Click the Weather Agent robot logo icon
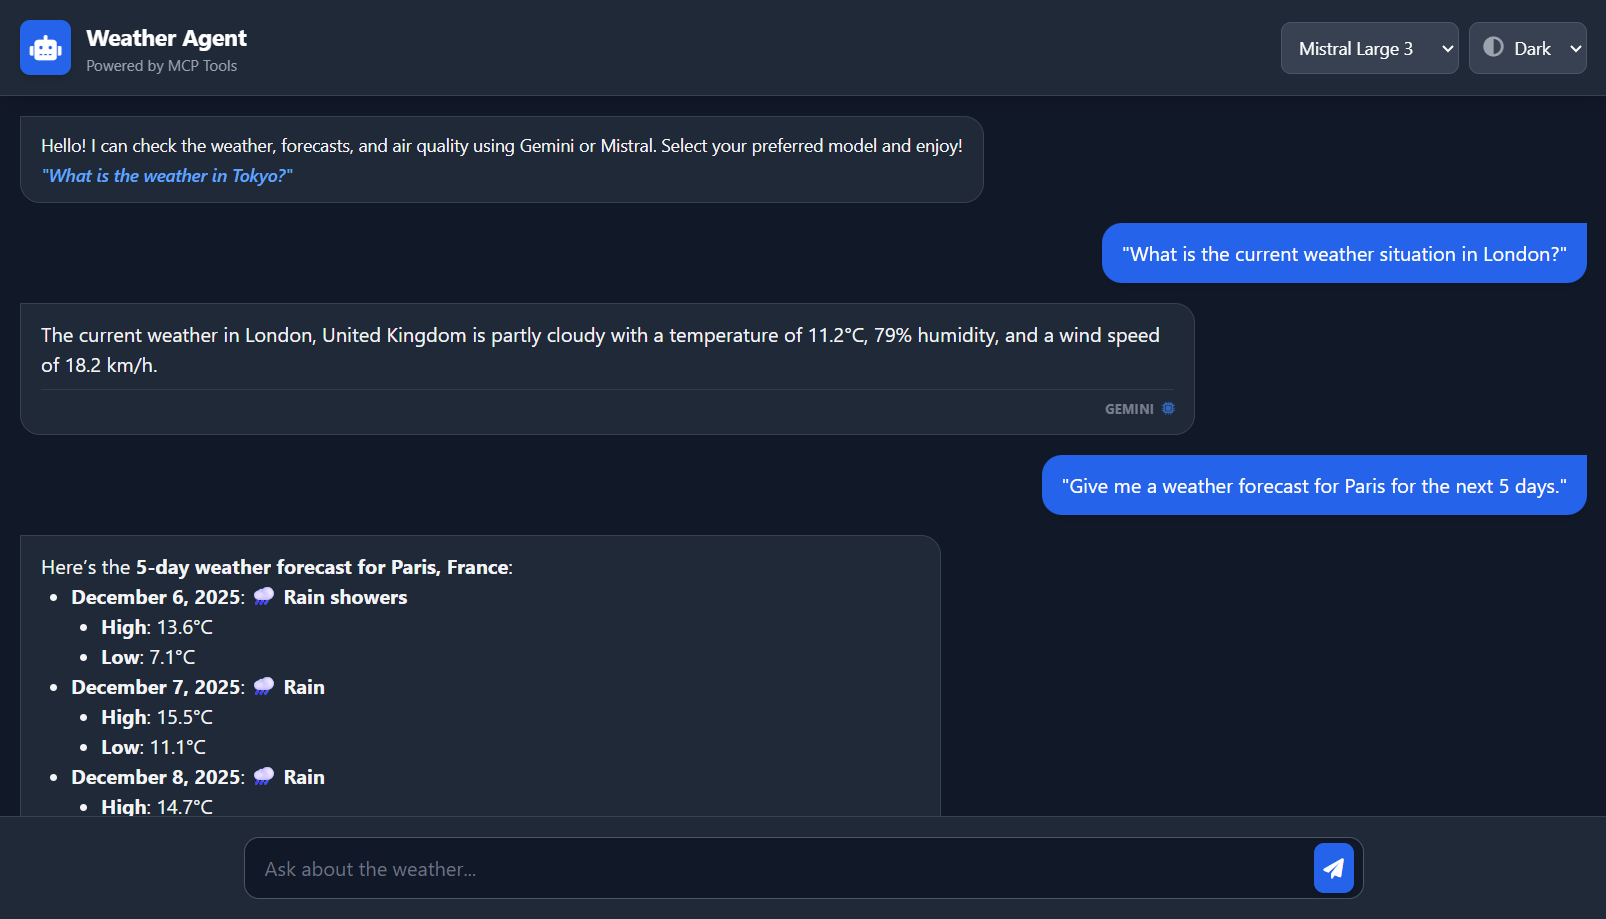Image resolution: width=1606 pixels, height=919 pixels. coord(45,47)
